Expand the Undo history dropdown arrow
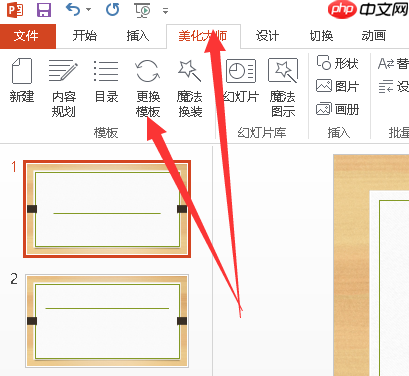 pyautogui.click(x=88, y=10)
